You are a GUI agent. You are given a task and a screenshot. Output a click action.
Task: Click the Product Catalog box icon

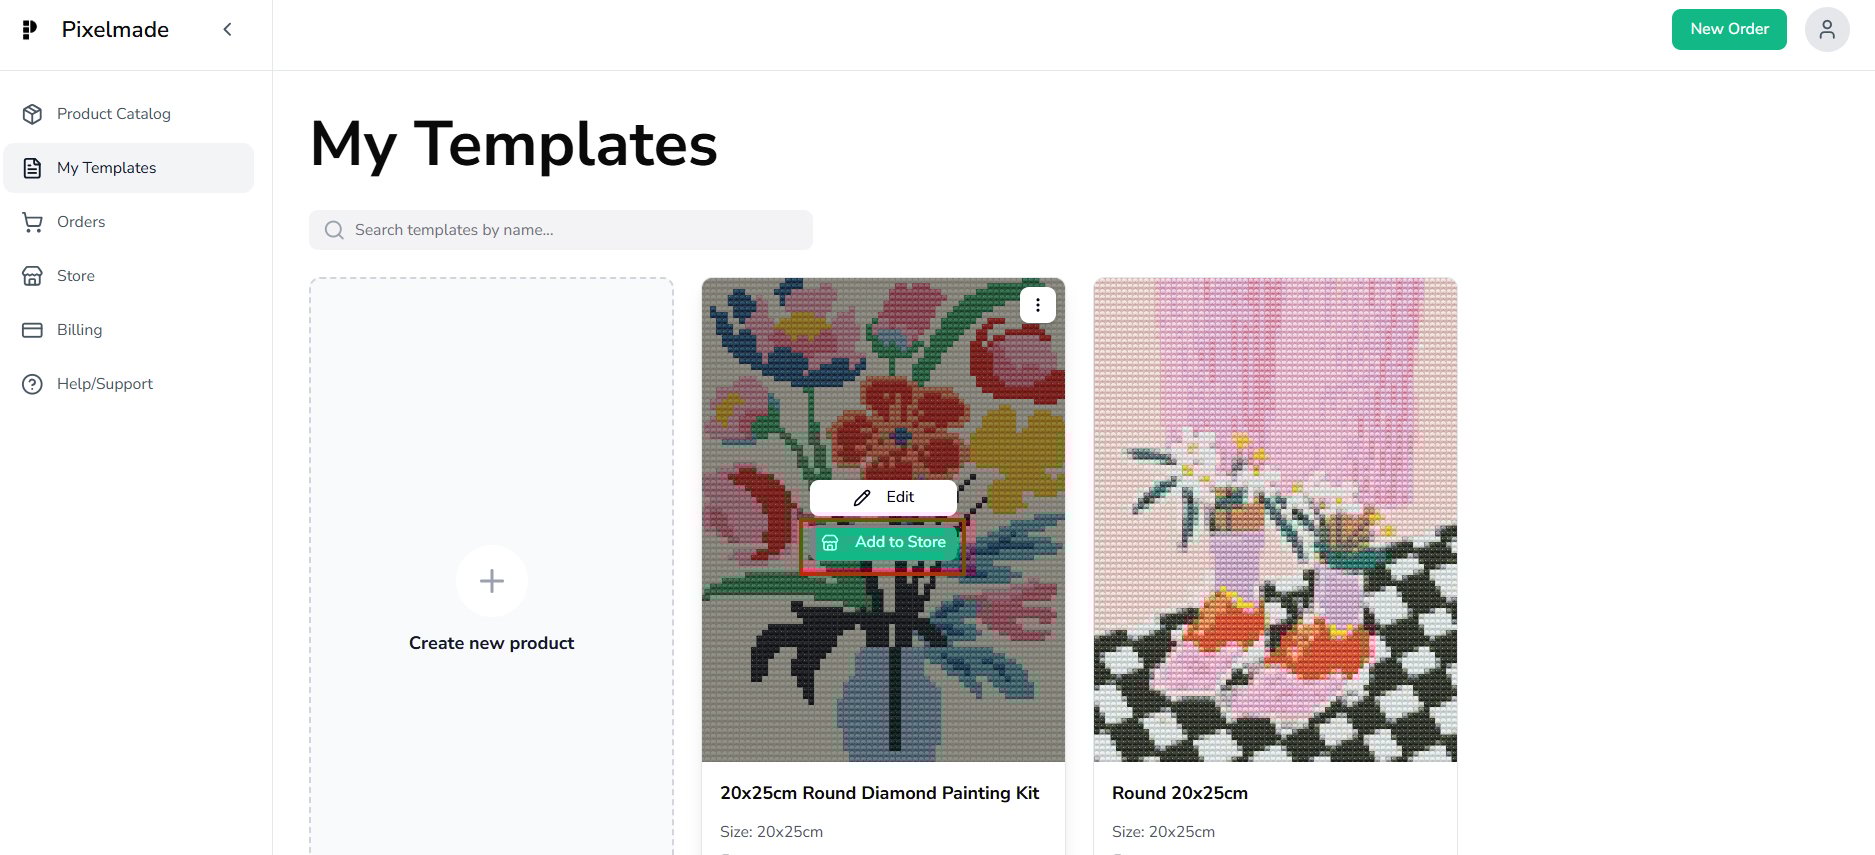click(33, 114)
